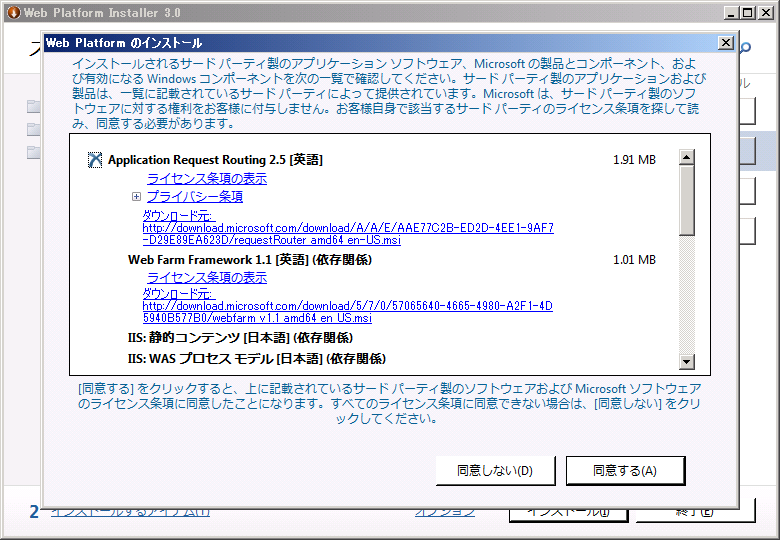Select IIS: 静的コンテンツ [日本語] (依存関係) entry
This screenshot has width=780, height=540.
pyautogui.click(x=240, y=338)
